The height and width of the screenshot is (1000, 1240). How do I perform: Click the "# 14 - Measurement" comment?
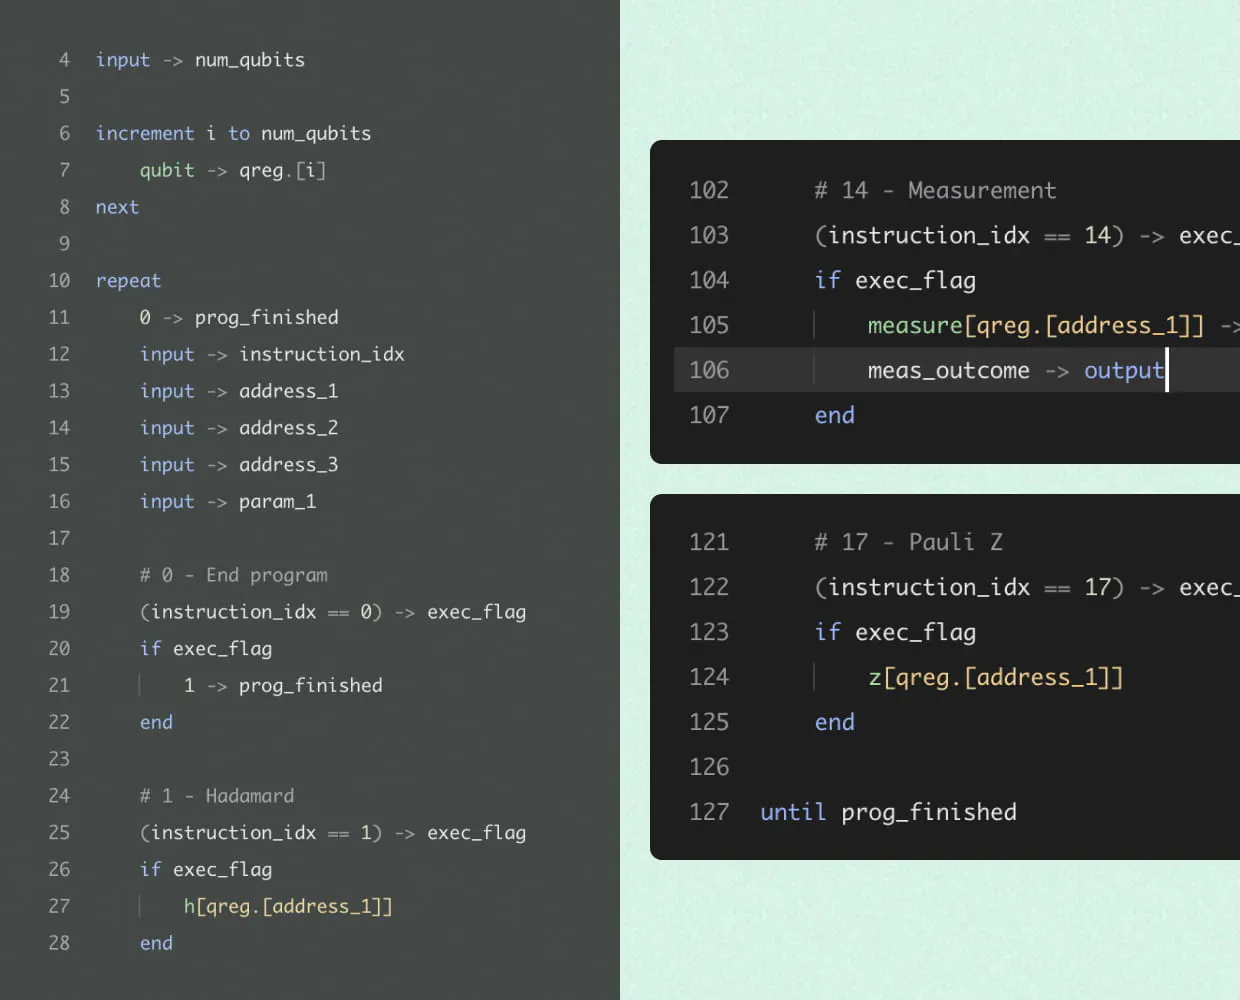[x=936, y=190]
